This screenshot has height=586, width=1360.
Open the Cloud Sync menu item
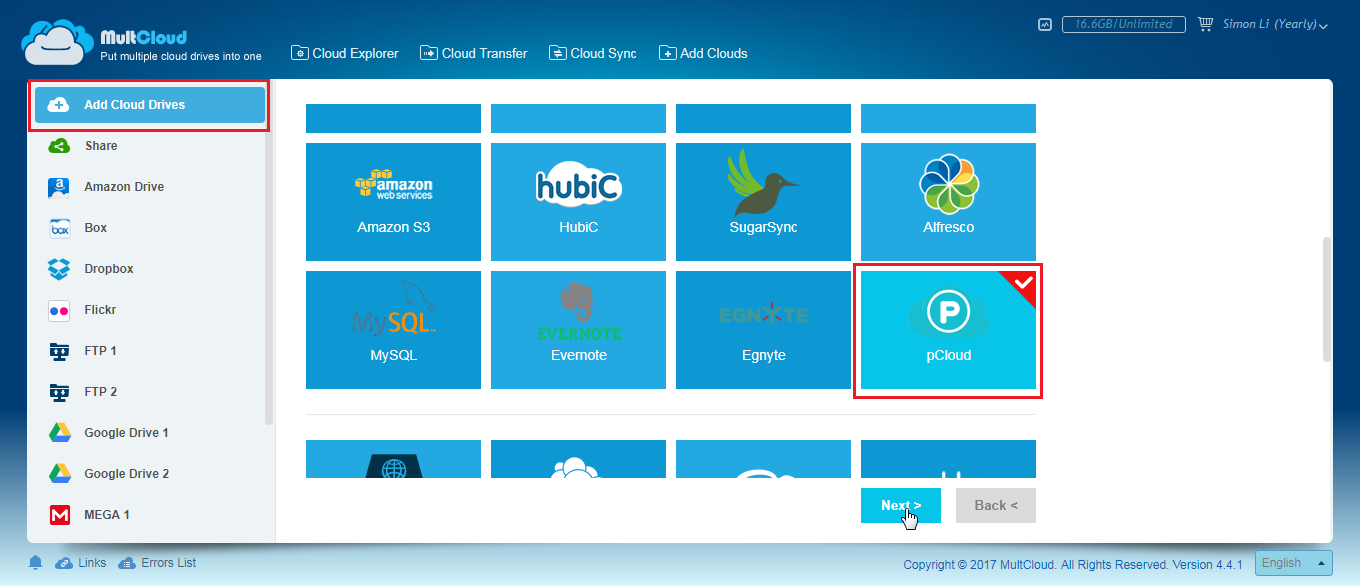coord(592,53)
